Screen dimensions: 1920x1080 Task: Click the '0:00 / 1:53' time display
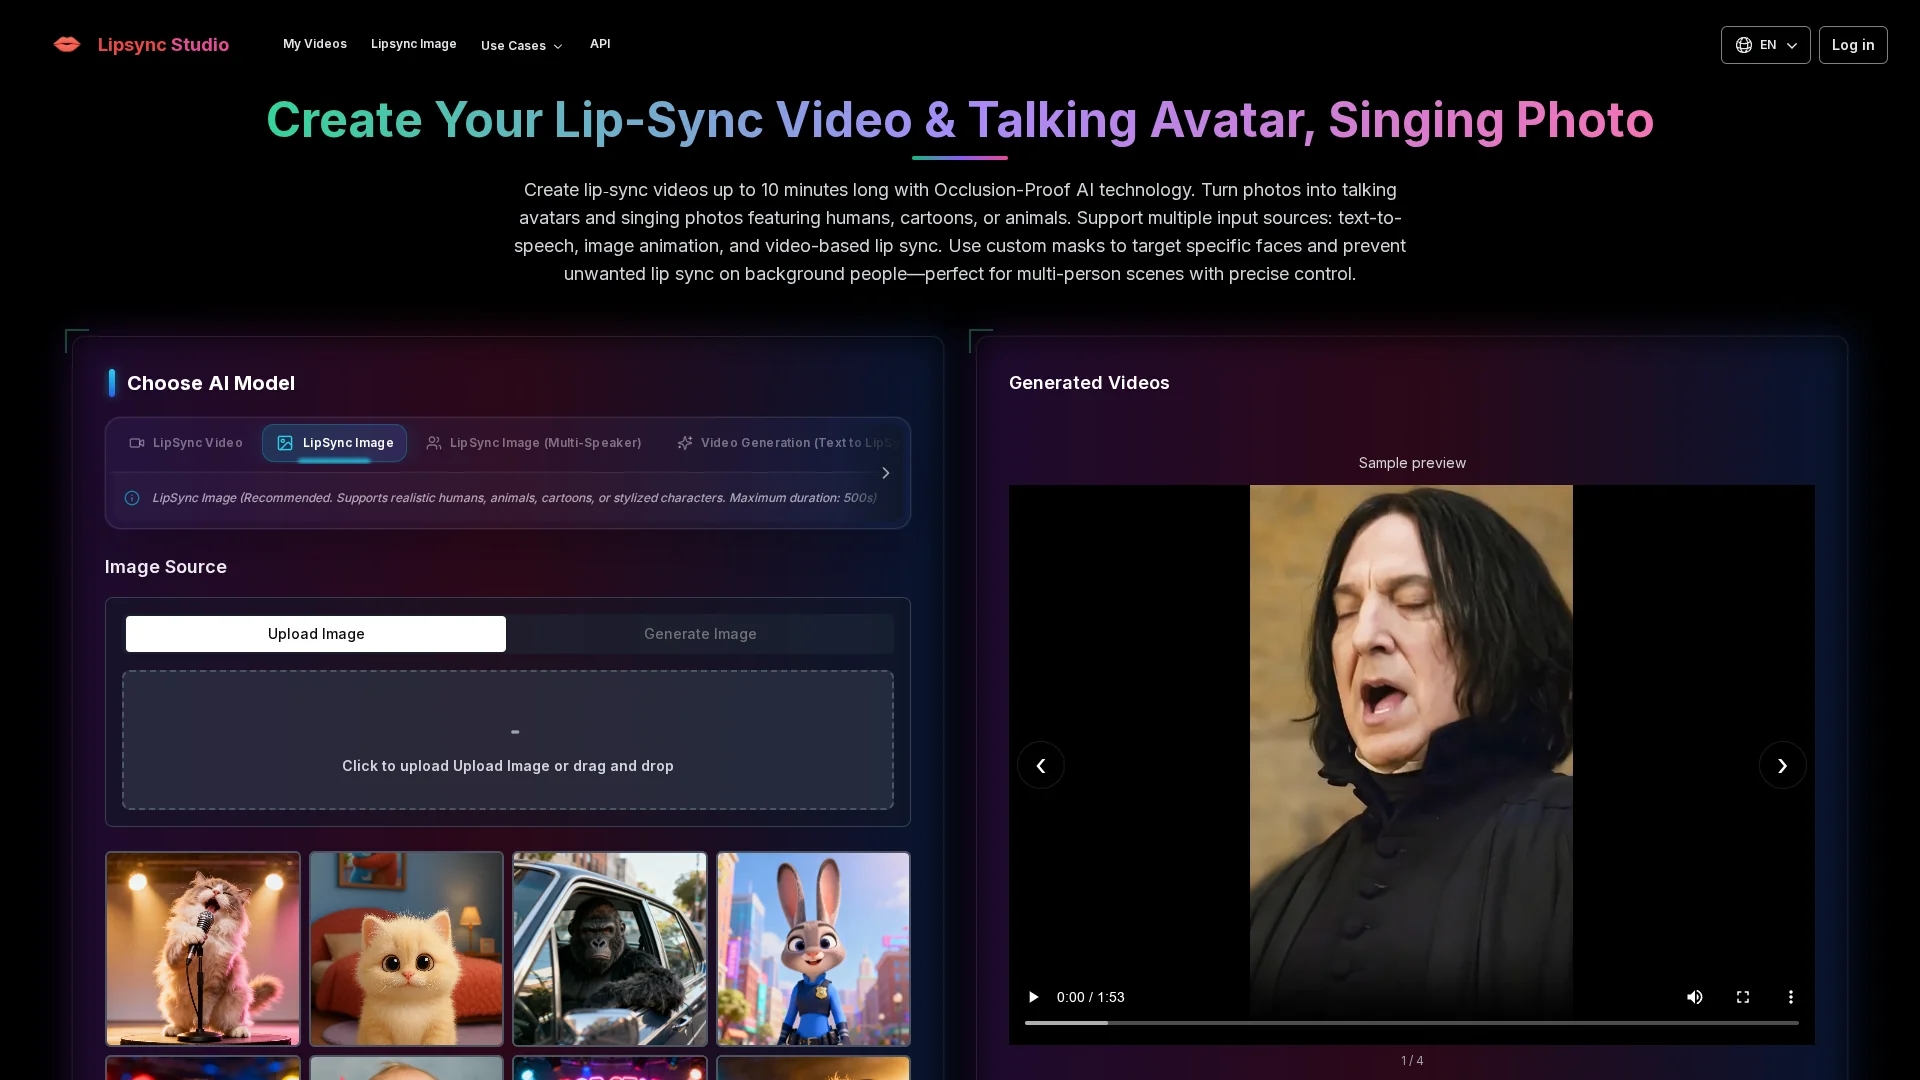tap(1091, 997)
